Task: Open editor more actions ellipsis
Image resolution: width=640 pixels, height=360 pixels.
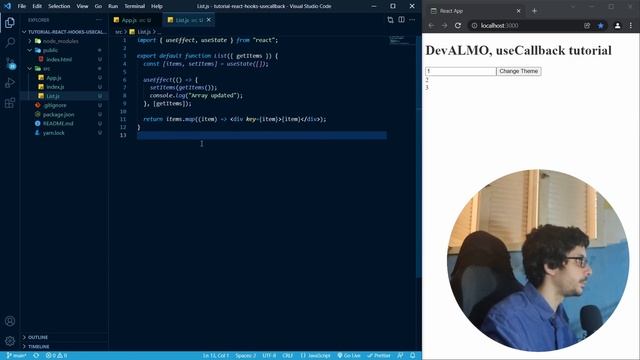Action: (412, 20)
